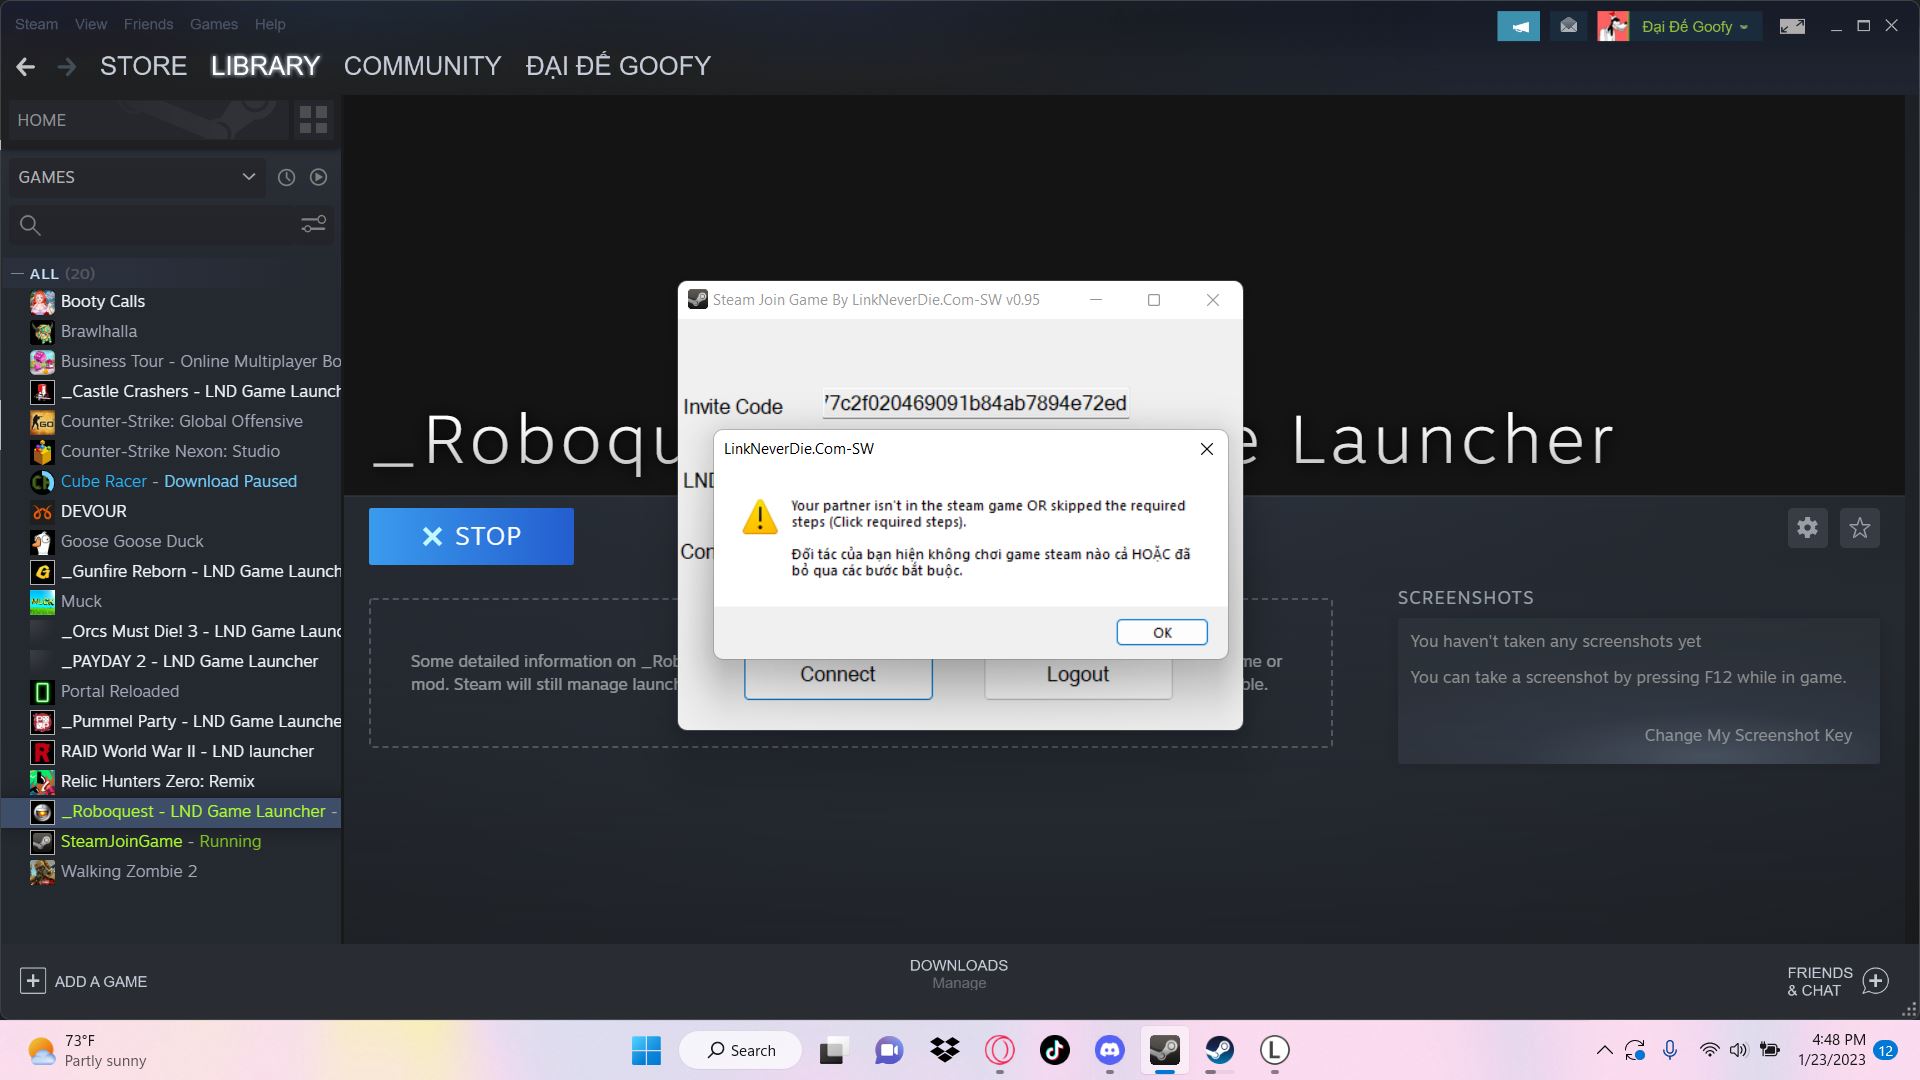Click the Đại Đế Goofy avatar picture
The image size is (1920, 1080).
[x=1613, y=26]
